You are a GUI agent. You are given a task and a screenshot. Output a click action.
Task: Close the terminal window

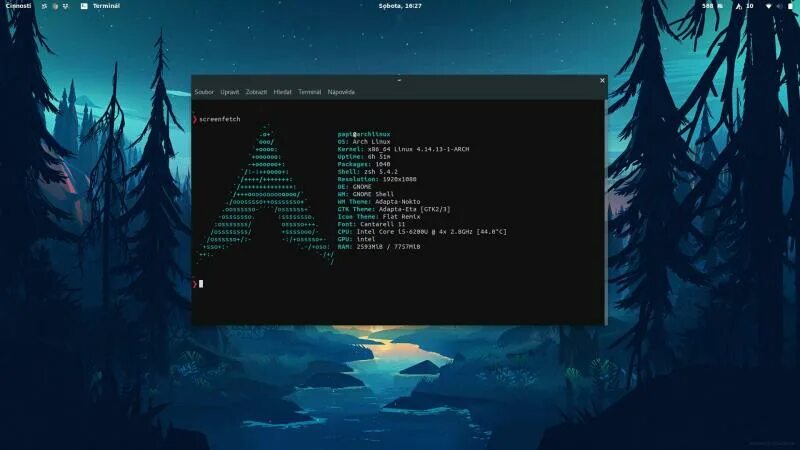(x=602, y=81)
